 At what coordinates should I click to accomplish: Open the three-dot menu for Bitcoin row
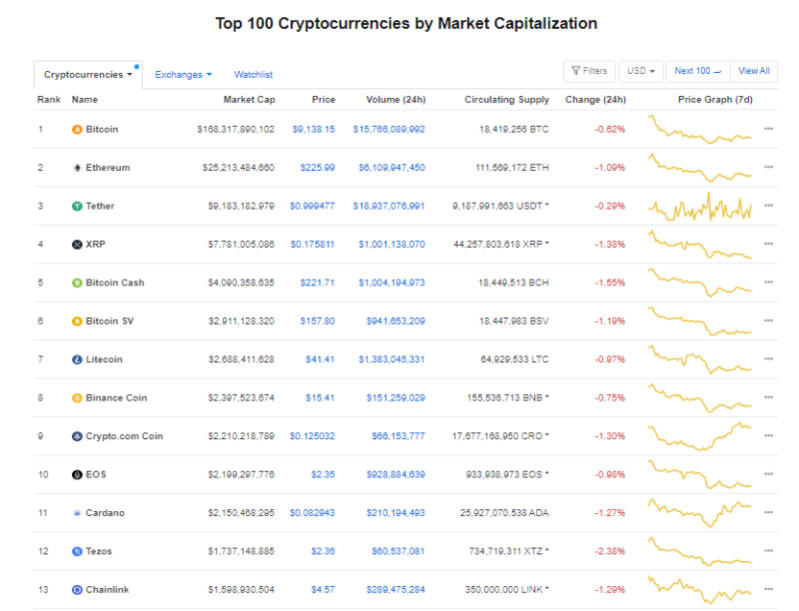tap(768, 129)
